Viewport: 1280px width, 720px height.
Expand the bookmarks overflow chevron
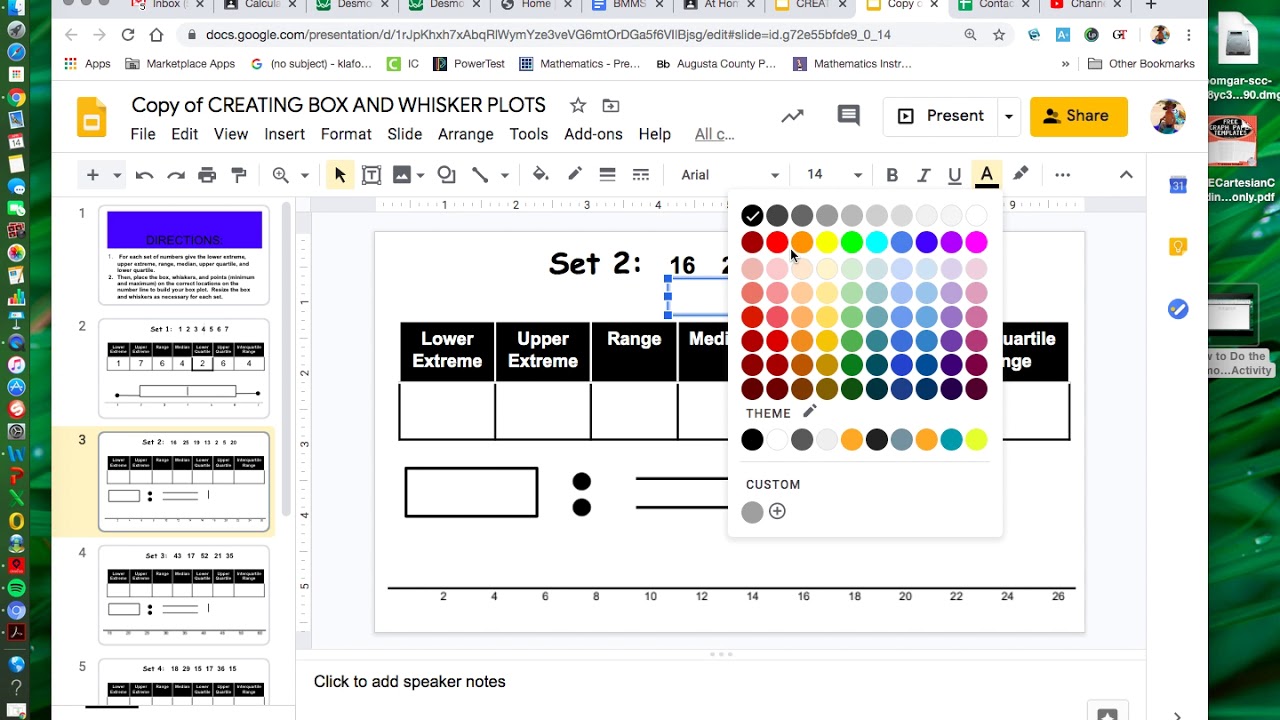[x=1065, y=64]
